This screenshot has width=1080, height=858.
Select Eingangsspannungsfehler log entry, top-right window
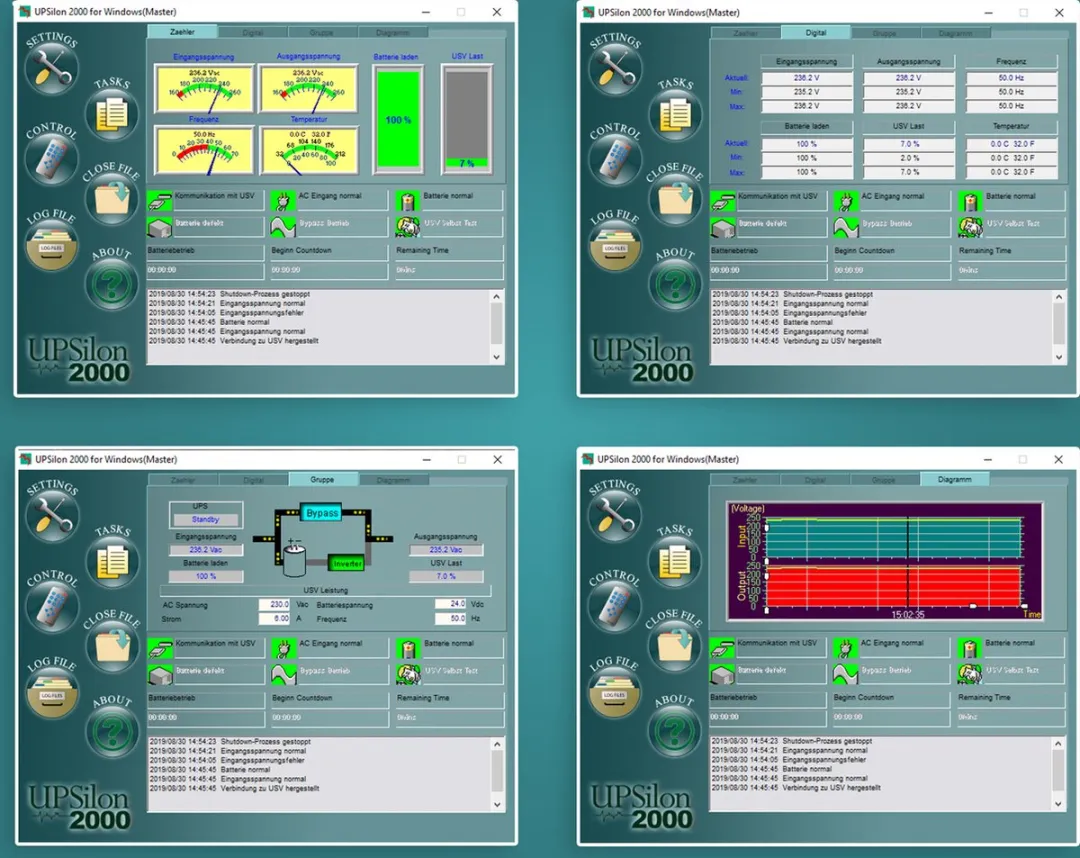[x=789, y=313]
